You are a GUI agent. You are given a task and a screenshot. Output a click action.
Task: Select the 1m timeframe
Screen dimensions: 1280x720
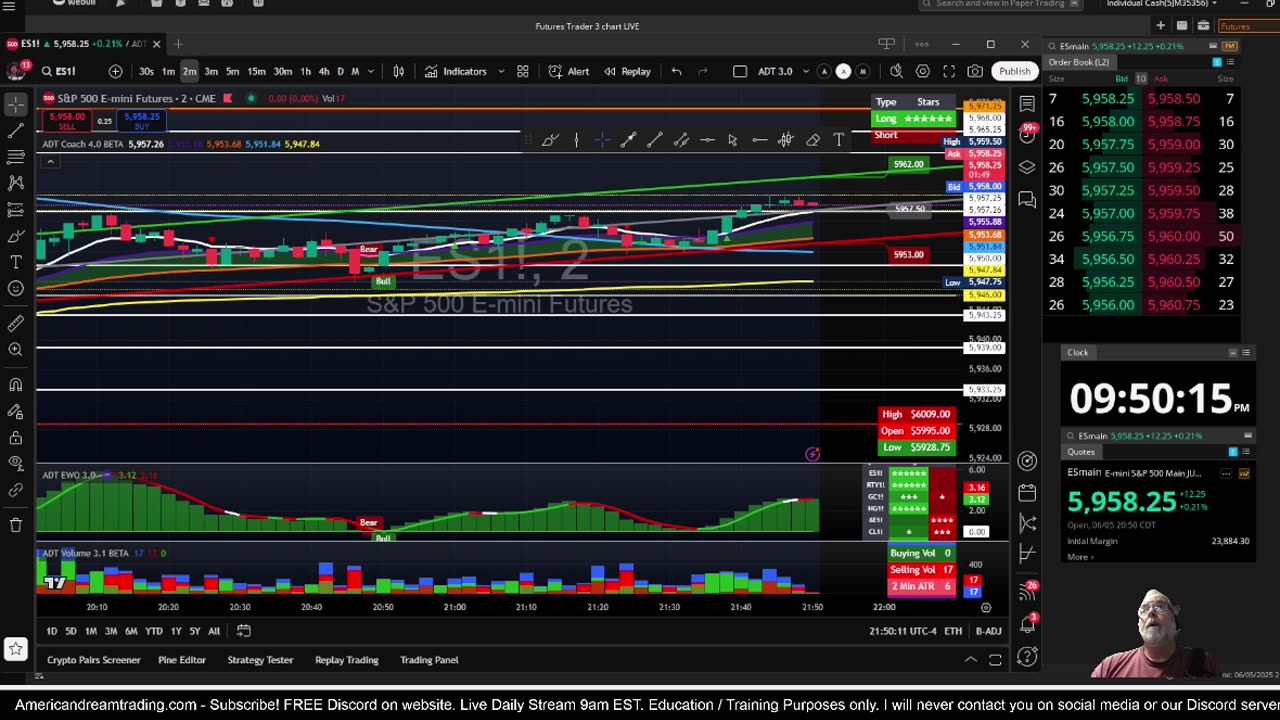tap(168, 71)
